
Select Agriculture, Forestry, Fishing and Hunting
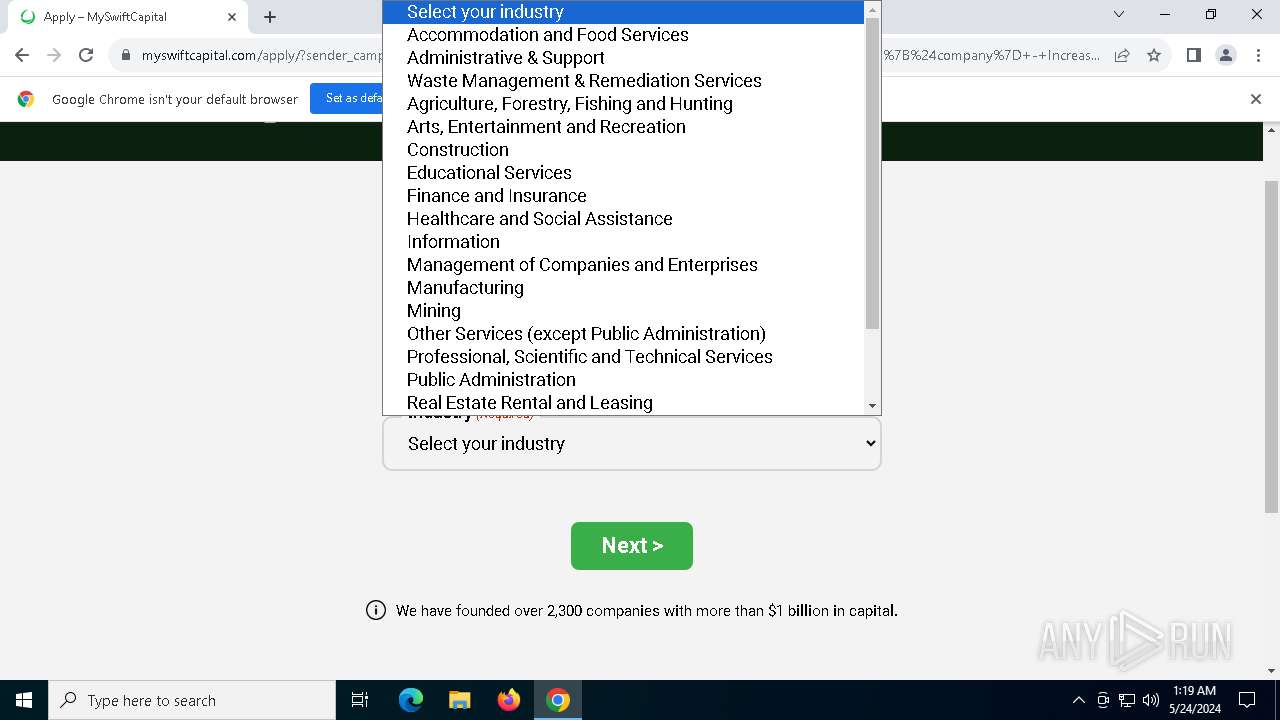tap(623, 104)
